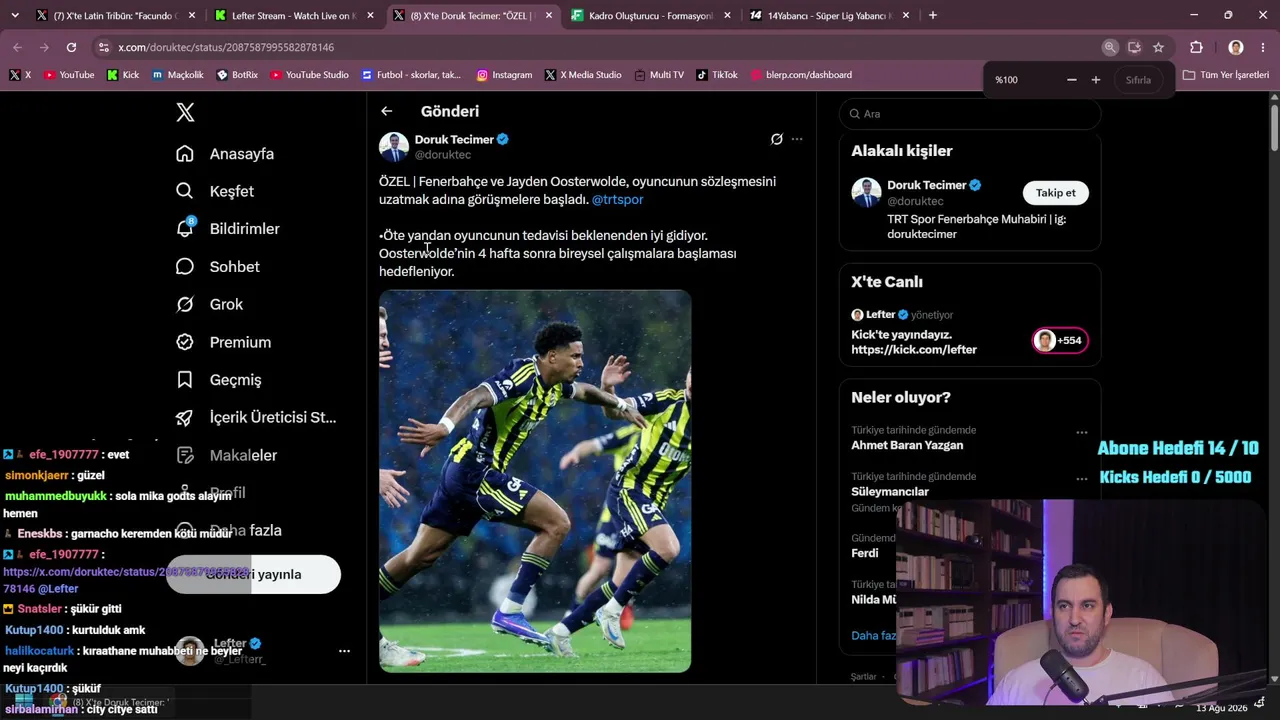The width and height of the screenshot is (1280, 720).
Task: Open options for Ahmet Baran Yazgan trend
Action: (1081, 433)
